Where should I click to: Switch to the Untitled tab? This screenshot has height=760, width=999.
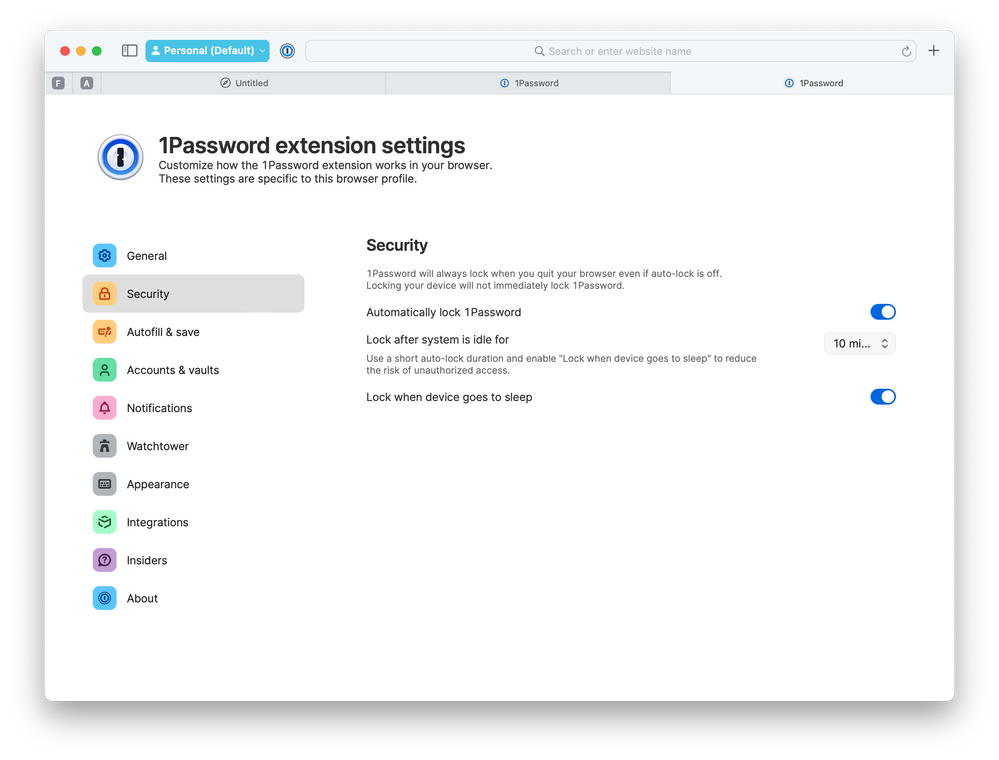244,83
